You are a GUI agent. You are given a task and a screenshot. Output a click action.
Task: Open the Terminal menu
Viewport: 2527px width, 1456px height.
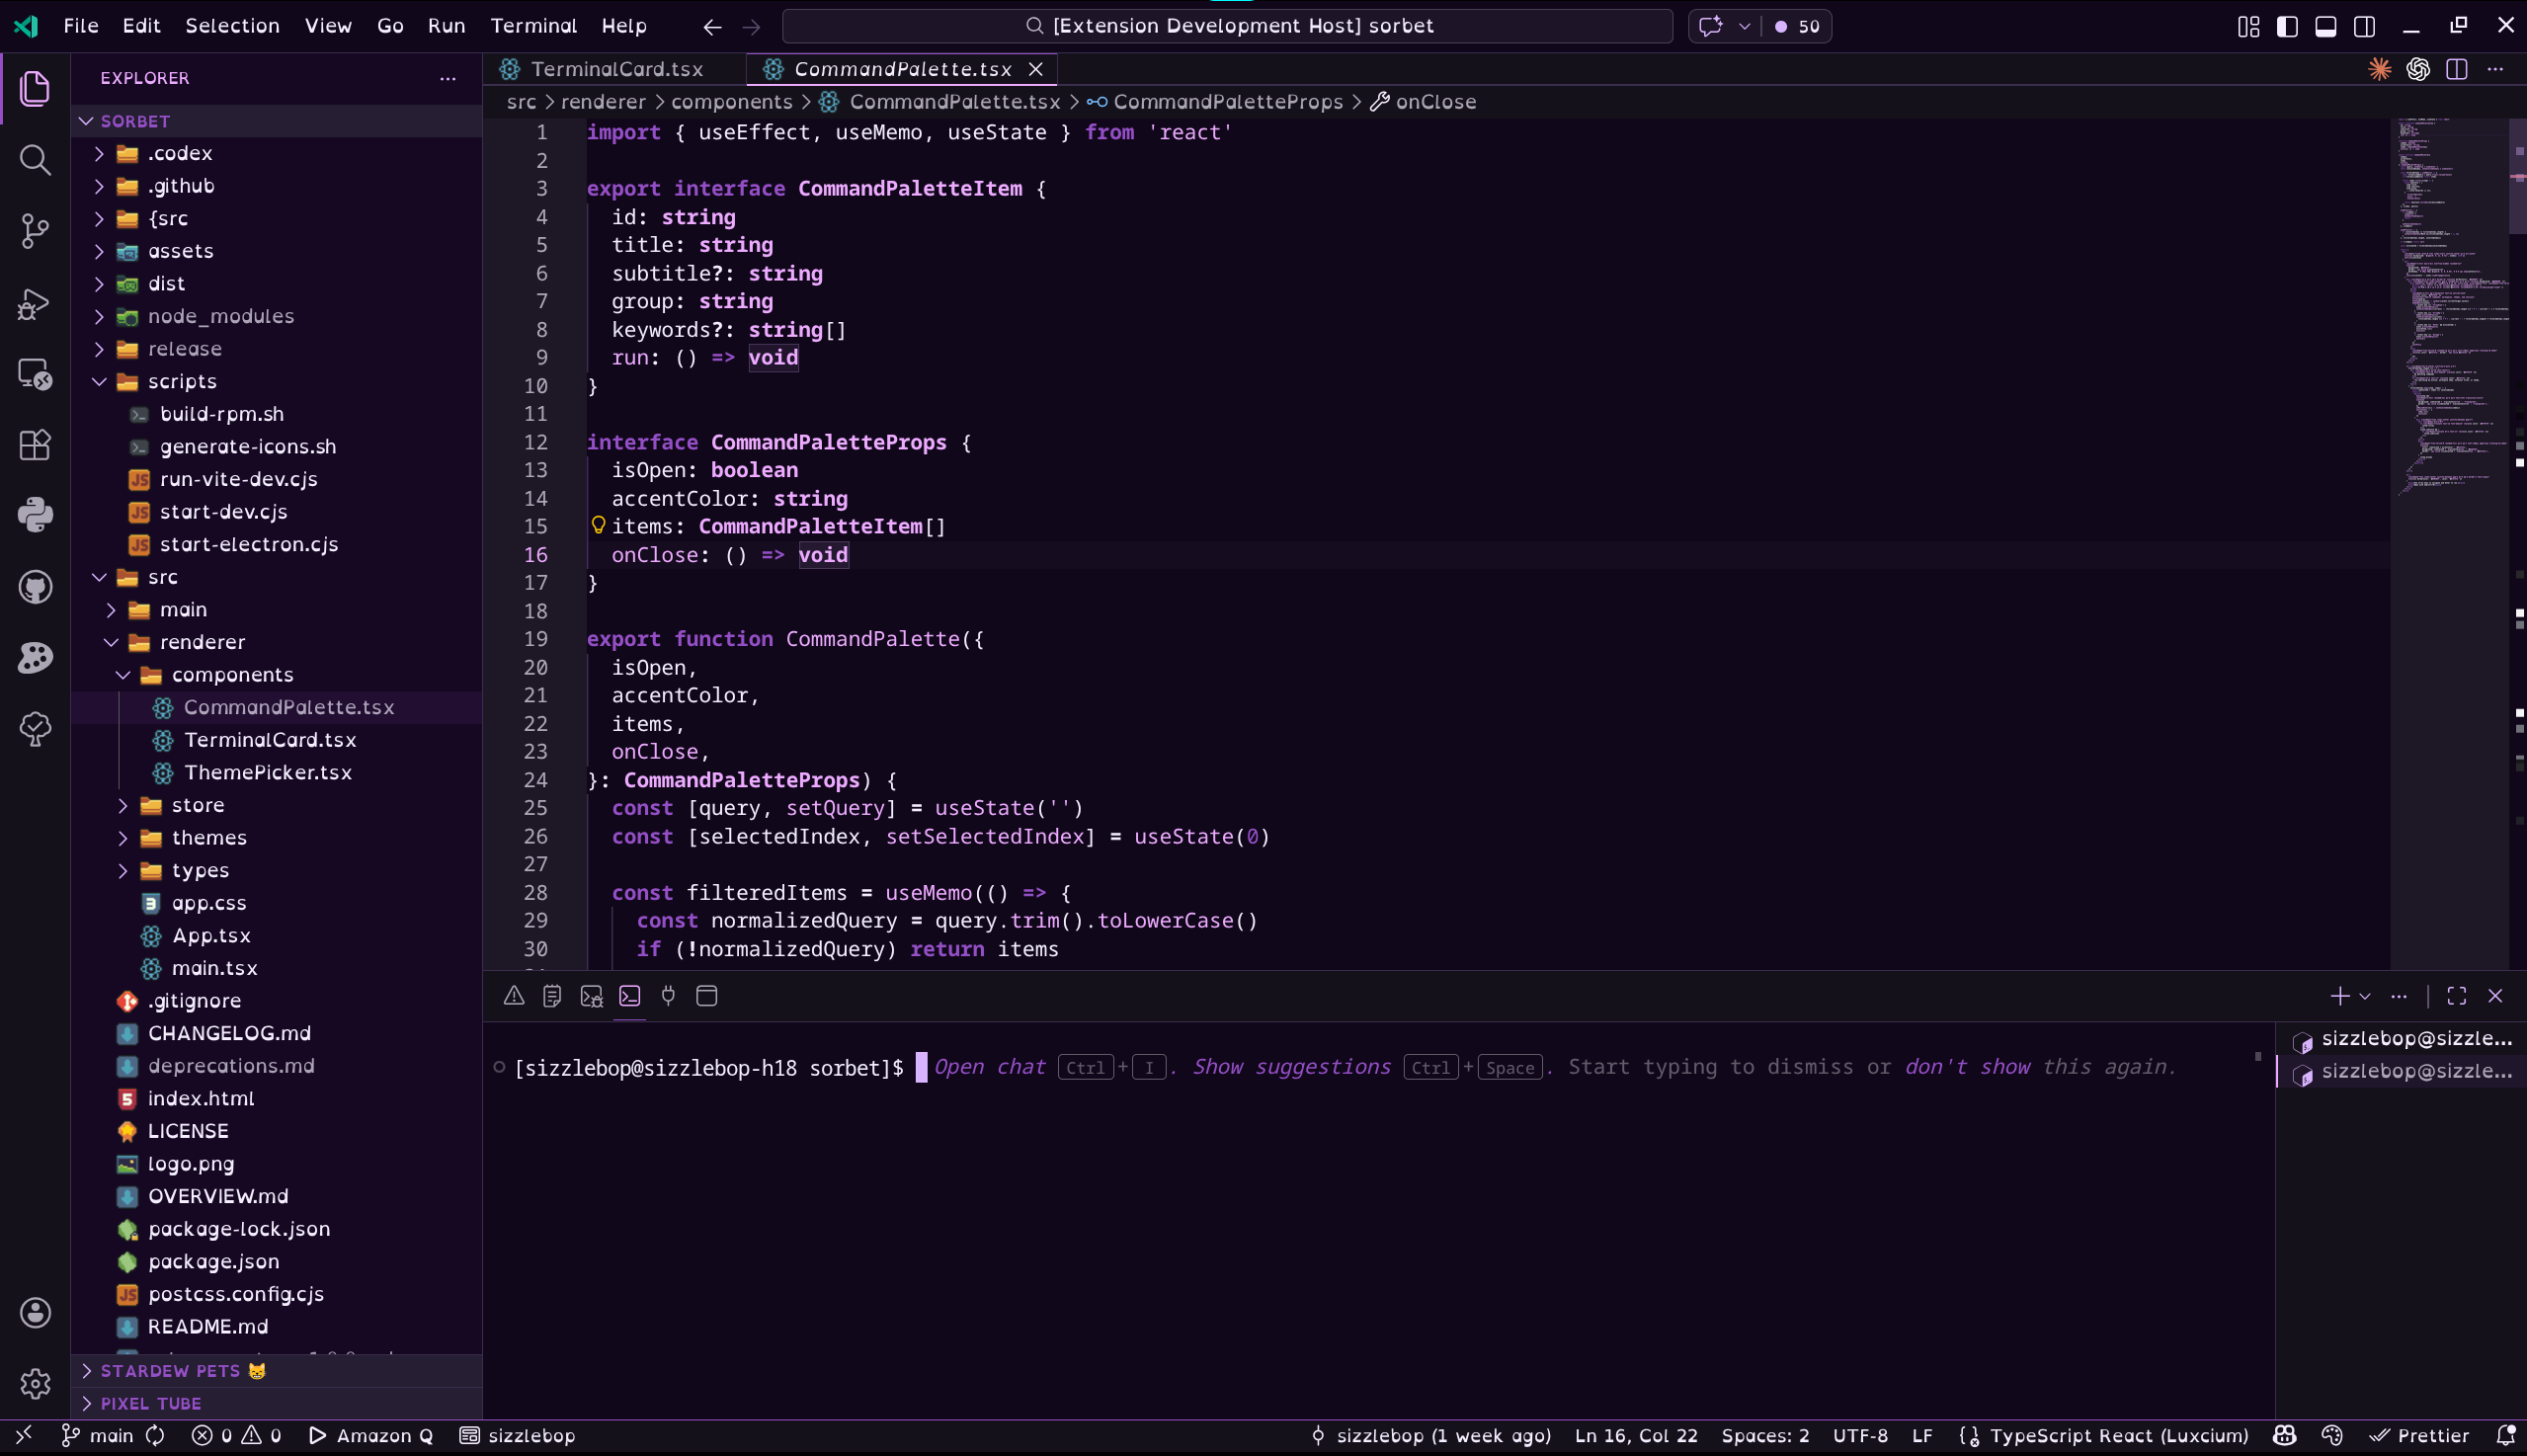[x=533, y=26]
